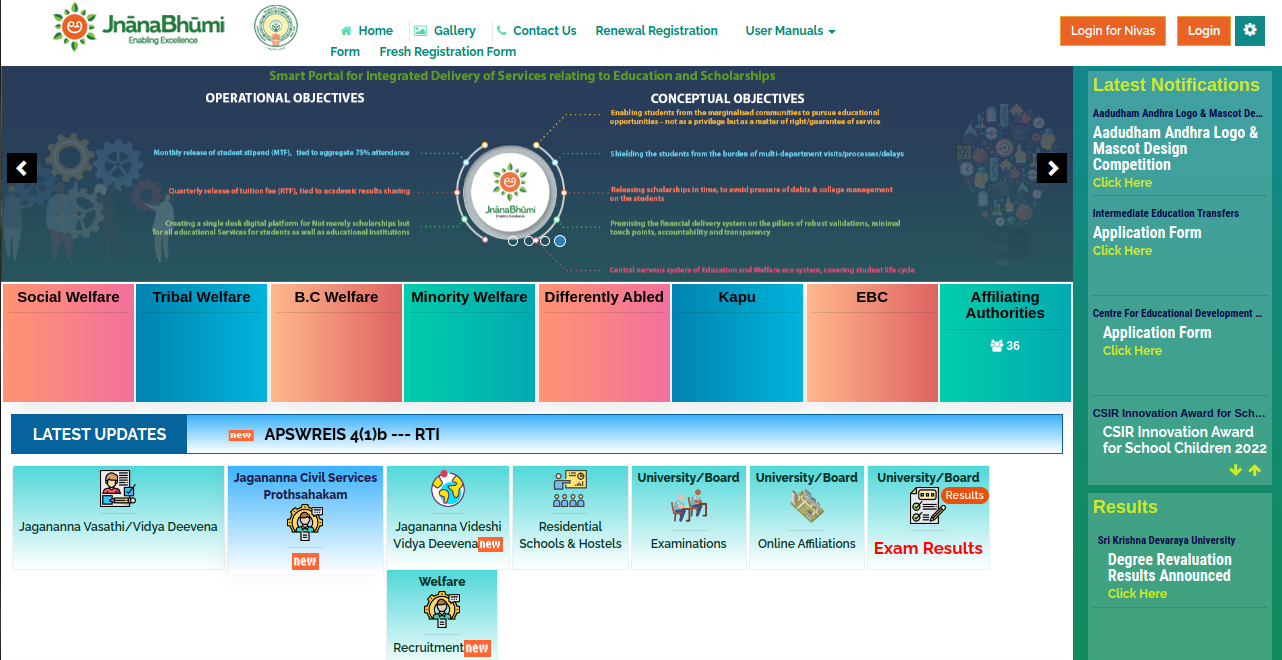Click the Results panel heading
Image resolution: width=1282 pixels, height=660 pixels.
pos(1125,507)
